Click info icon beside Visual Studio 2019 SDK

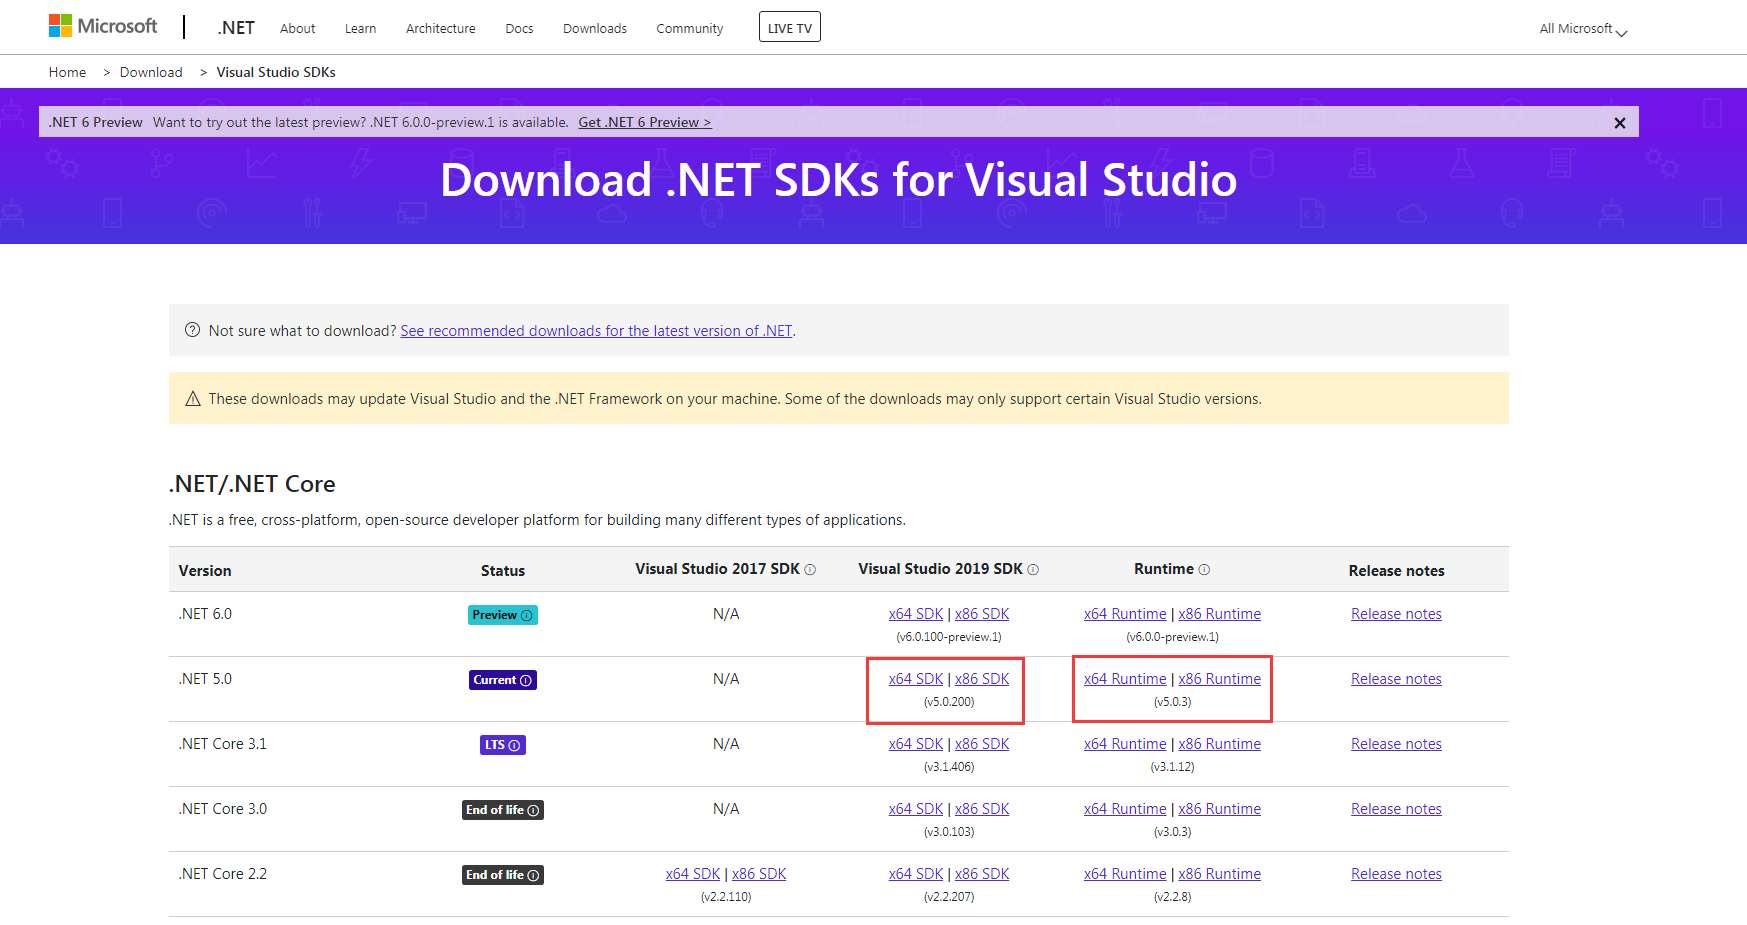coord(1033,569)
